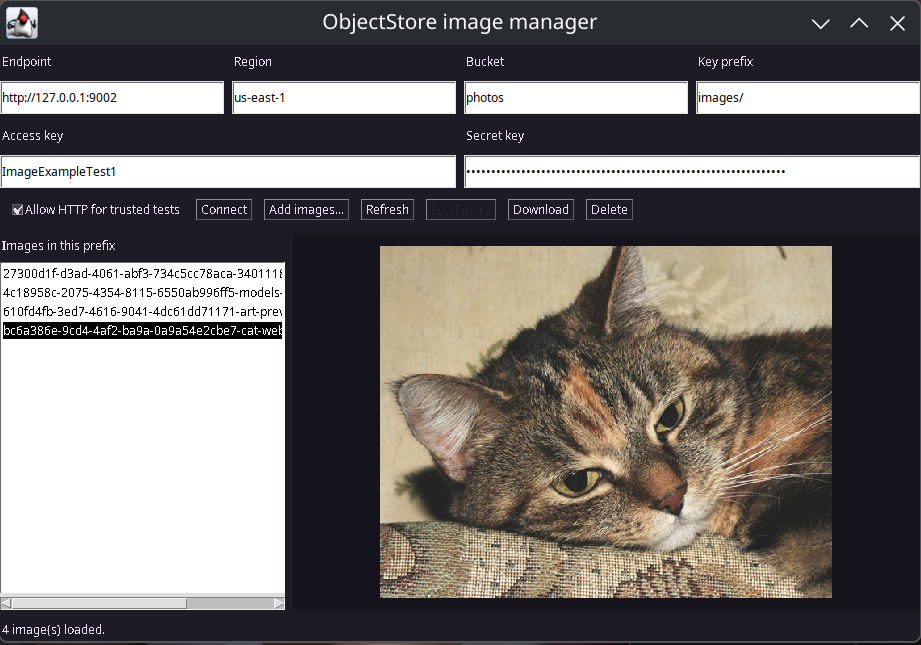
Task: Select the highlighted bc6a386e cat-web item
Action: pos(142,330)
